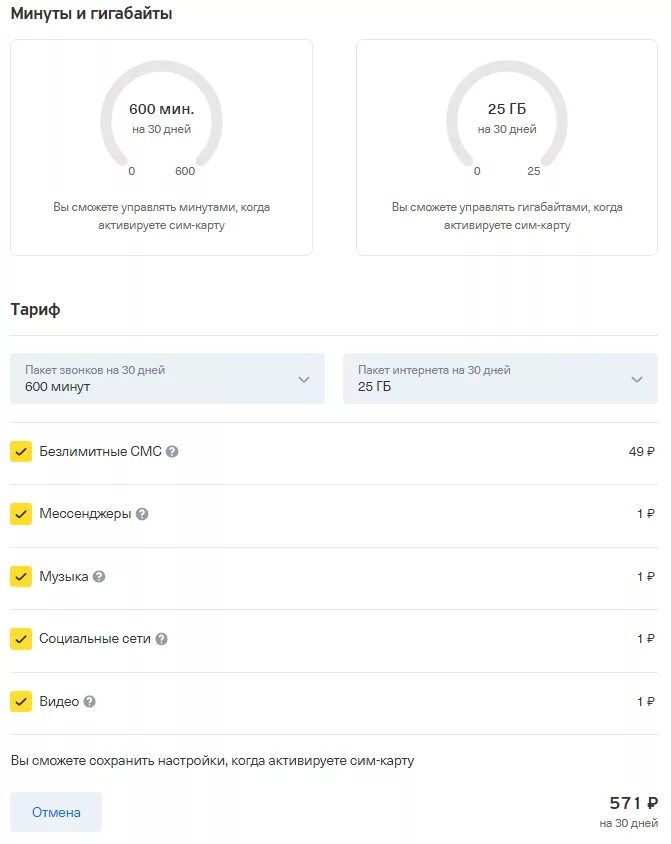Viewport: 671px width, 844px height.
Task: Click question mark beside Музыка
Action: pos(99,577)
